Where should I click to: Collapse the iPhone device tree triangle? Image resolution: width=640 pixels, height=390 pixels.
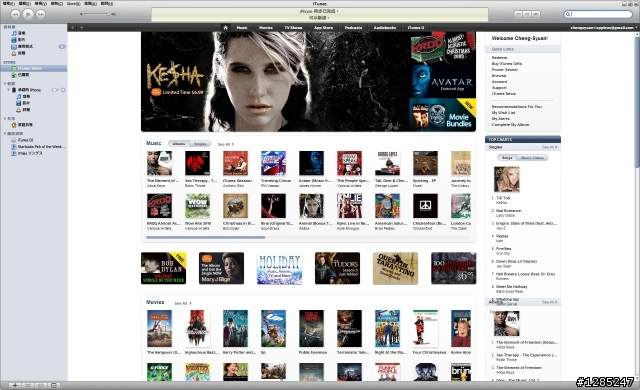tap(9, 90)
